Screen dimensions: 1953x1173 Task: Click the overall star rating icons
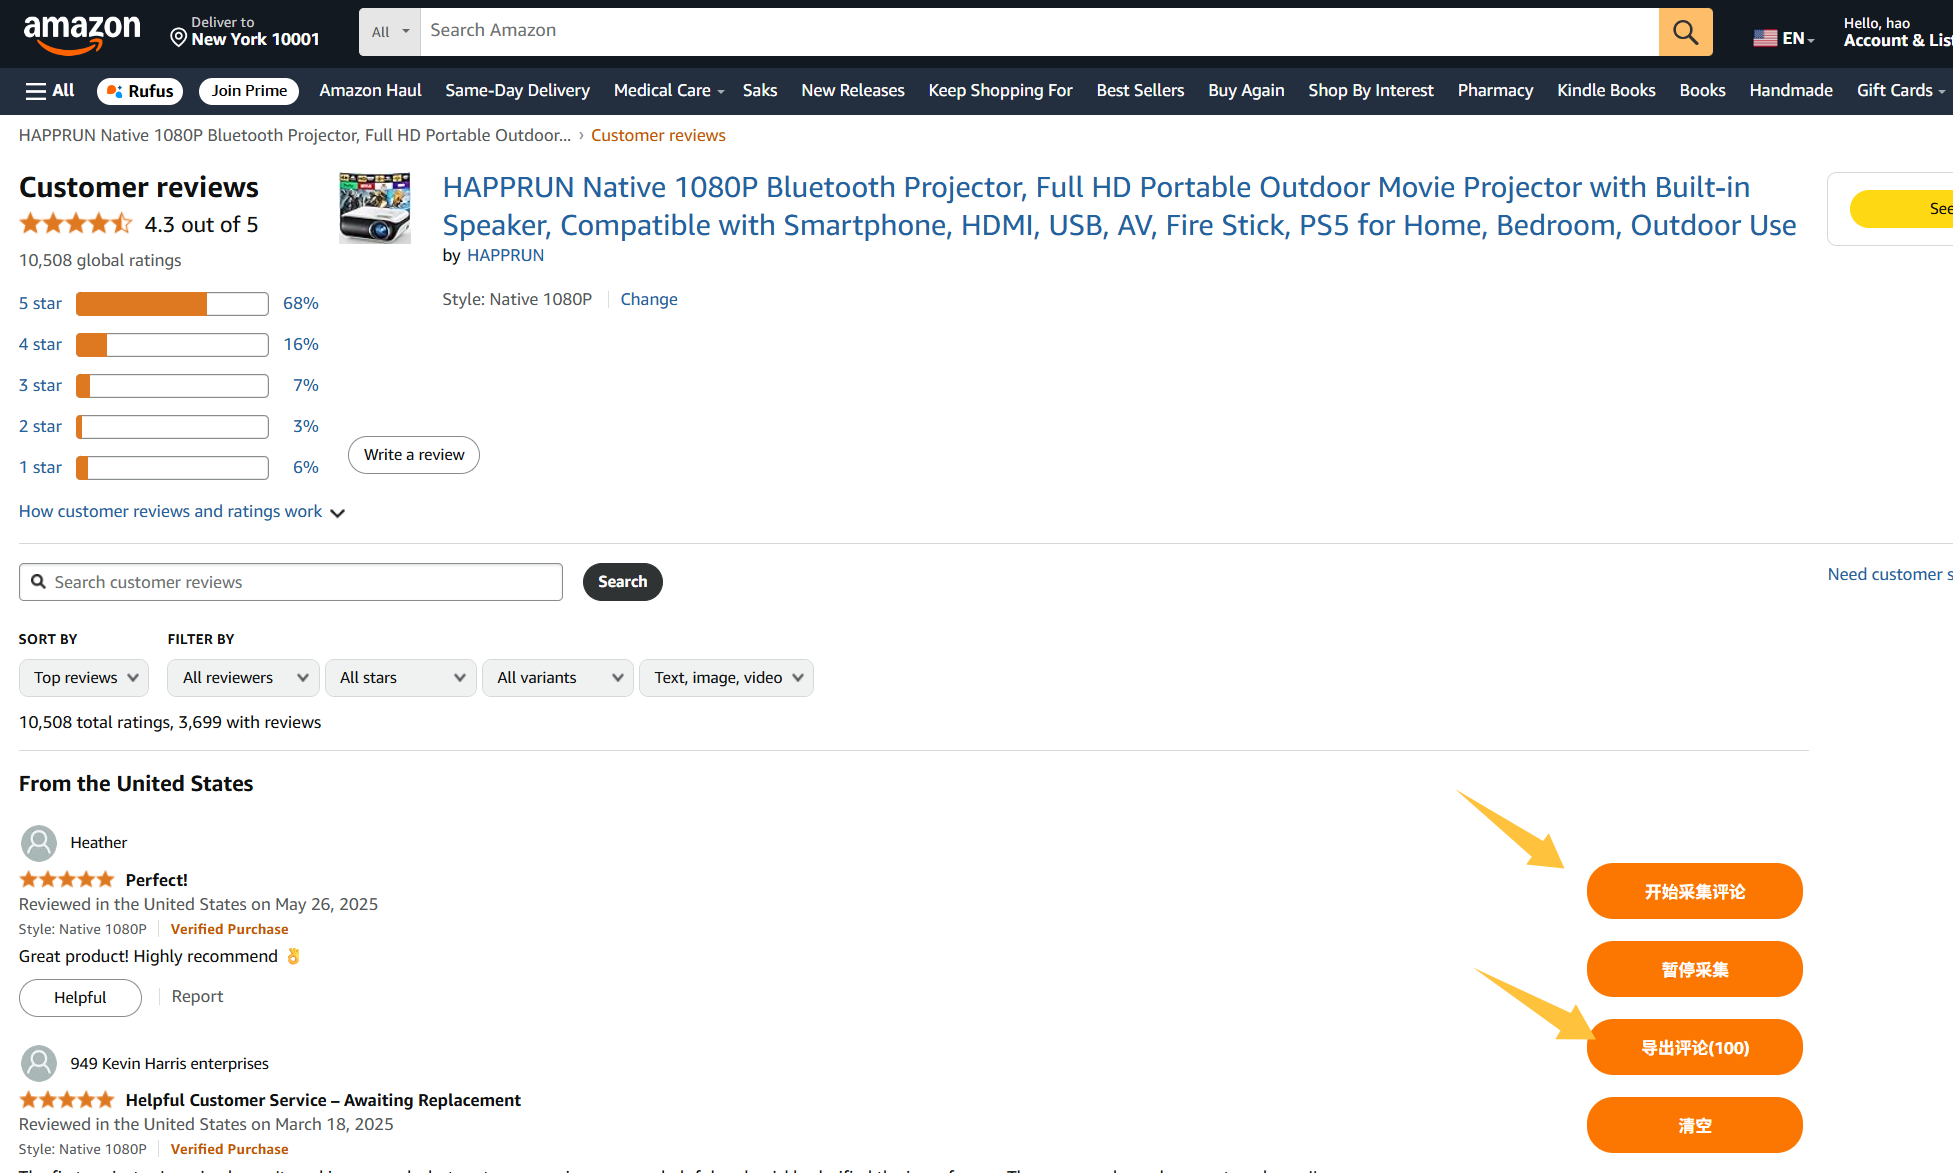click(x=76, y=223)
